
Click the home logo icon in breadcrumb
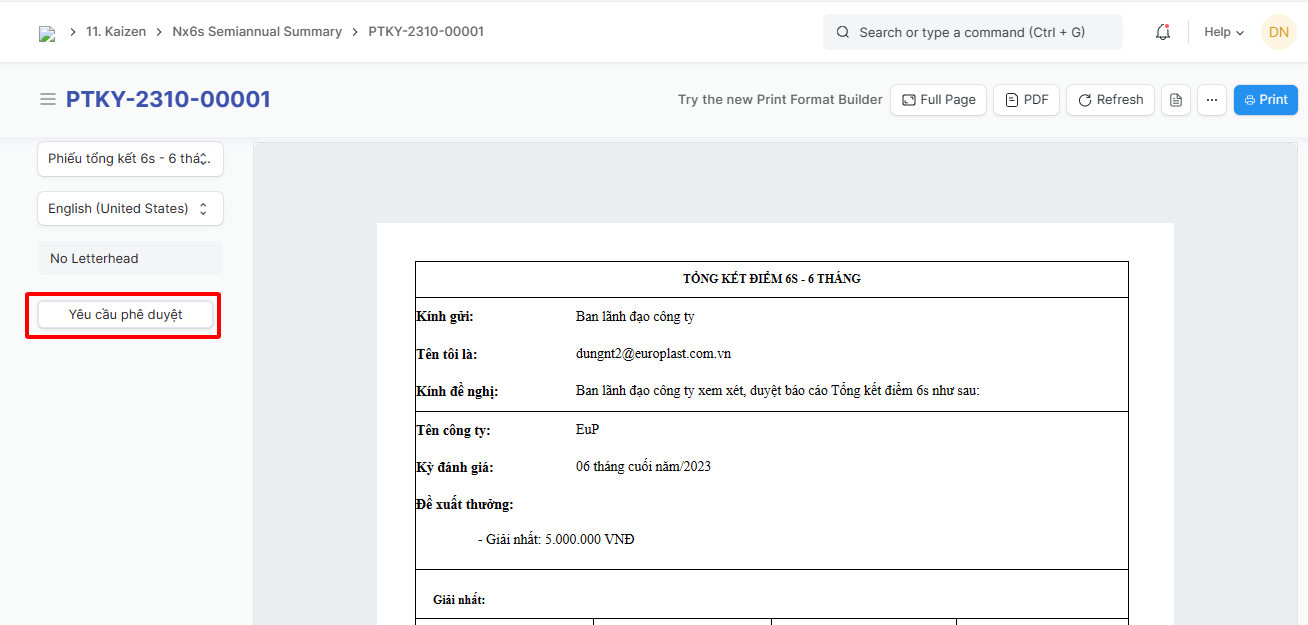pyautogui.click(x=47, y=33)
